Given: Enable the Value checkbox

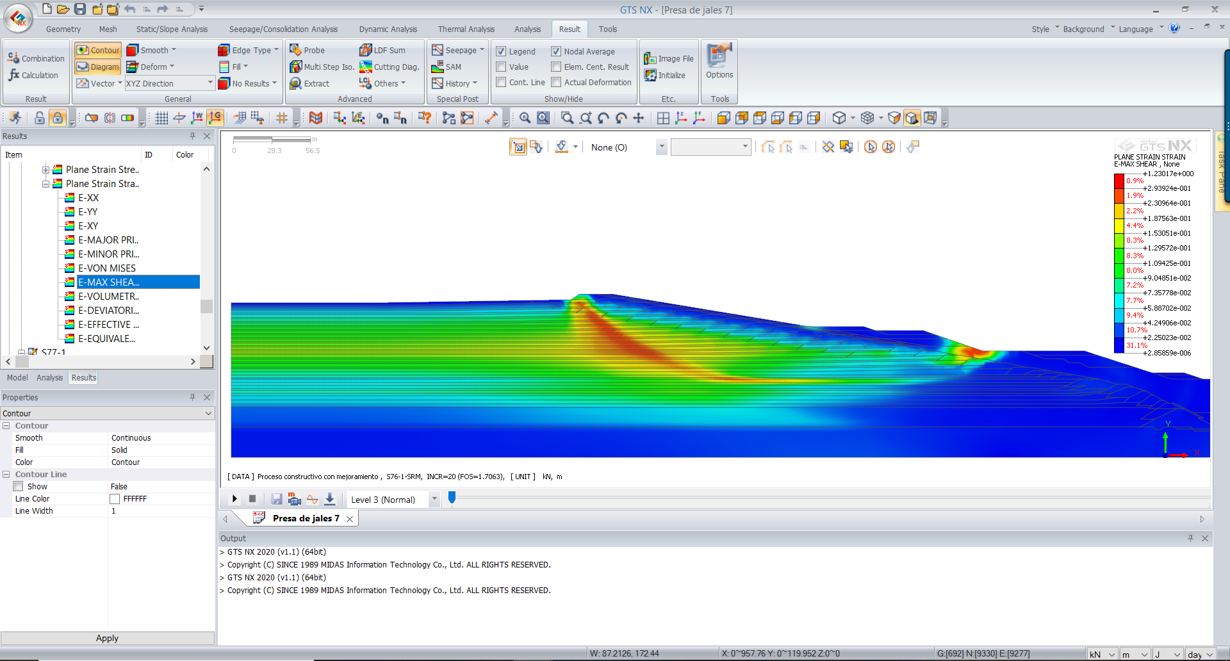Looking at the screenshot, I should point(501,67).
